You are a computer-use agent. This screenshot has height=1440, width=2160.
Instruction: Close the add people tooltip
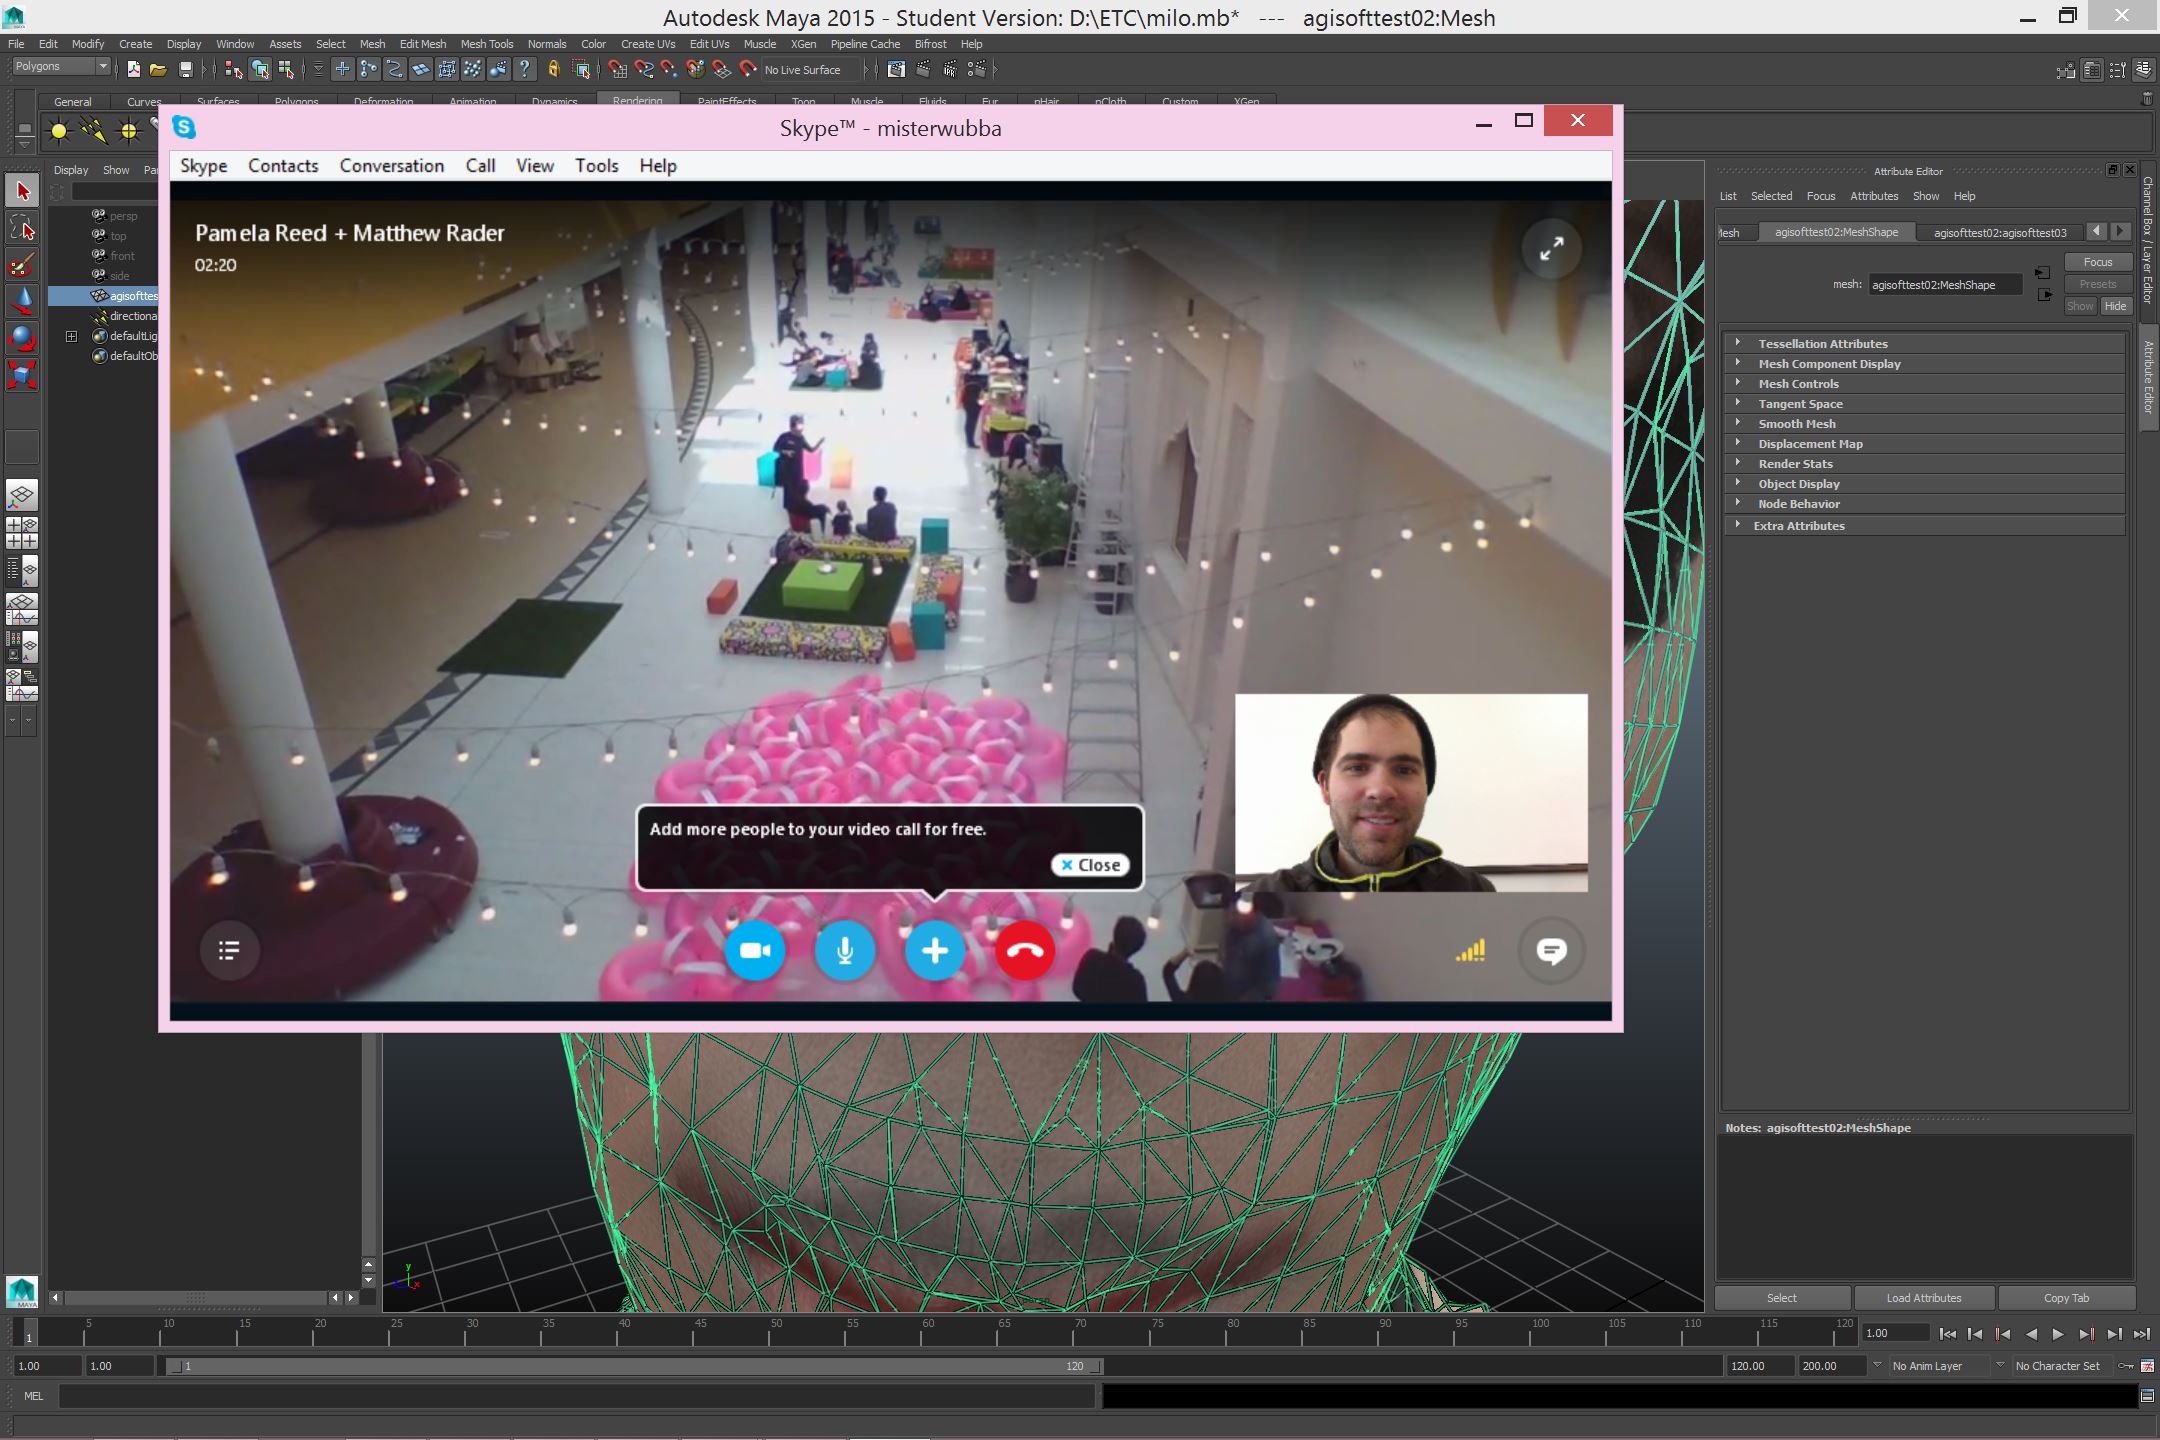(x=1090, y=865)
